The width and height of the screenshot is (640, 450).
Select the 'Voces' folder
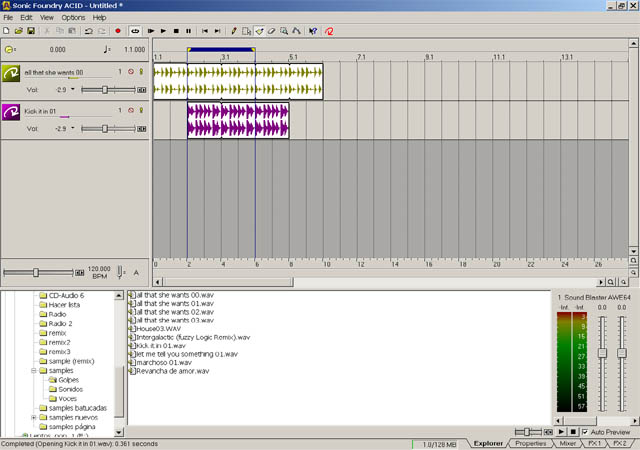(x=67, y=399)
